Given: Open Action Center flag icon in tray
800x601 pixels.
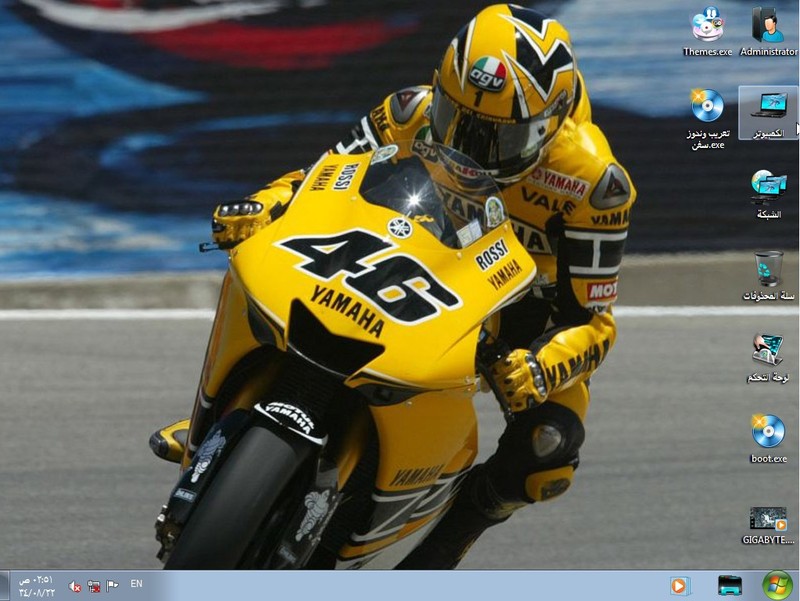Looking at the screenshot, I should 112,585.
